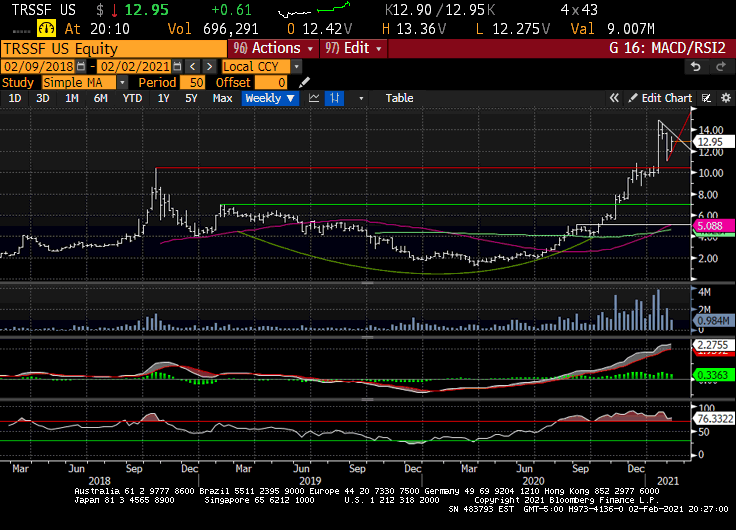Click the 0.984M volume value label
This screenshot has height=530, width=736.
713,321
